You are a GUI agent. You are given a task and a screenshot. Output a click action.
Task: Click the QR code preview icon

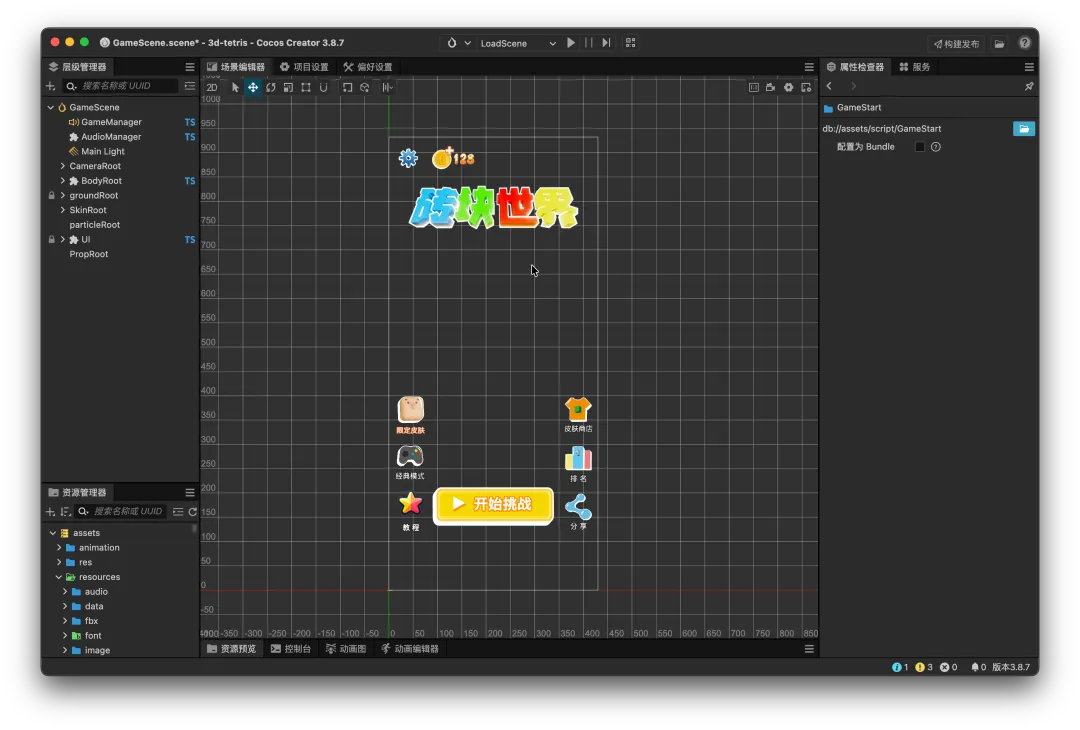630,43
